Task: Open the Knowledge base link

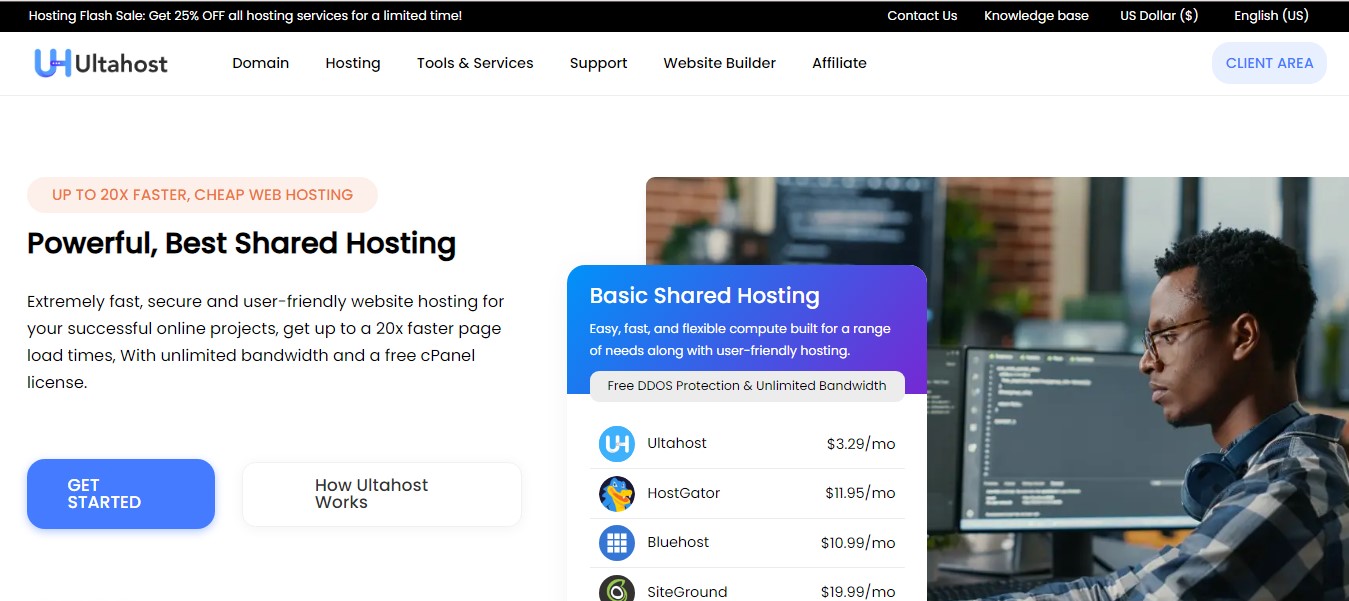Action: (1036, 15)
